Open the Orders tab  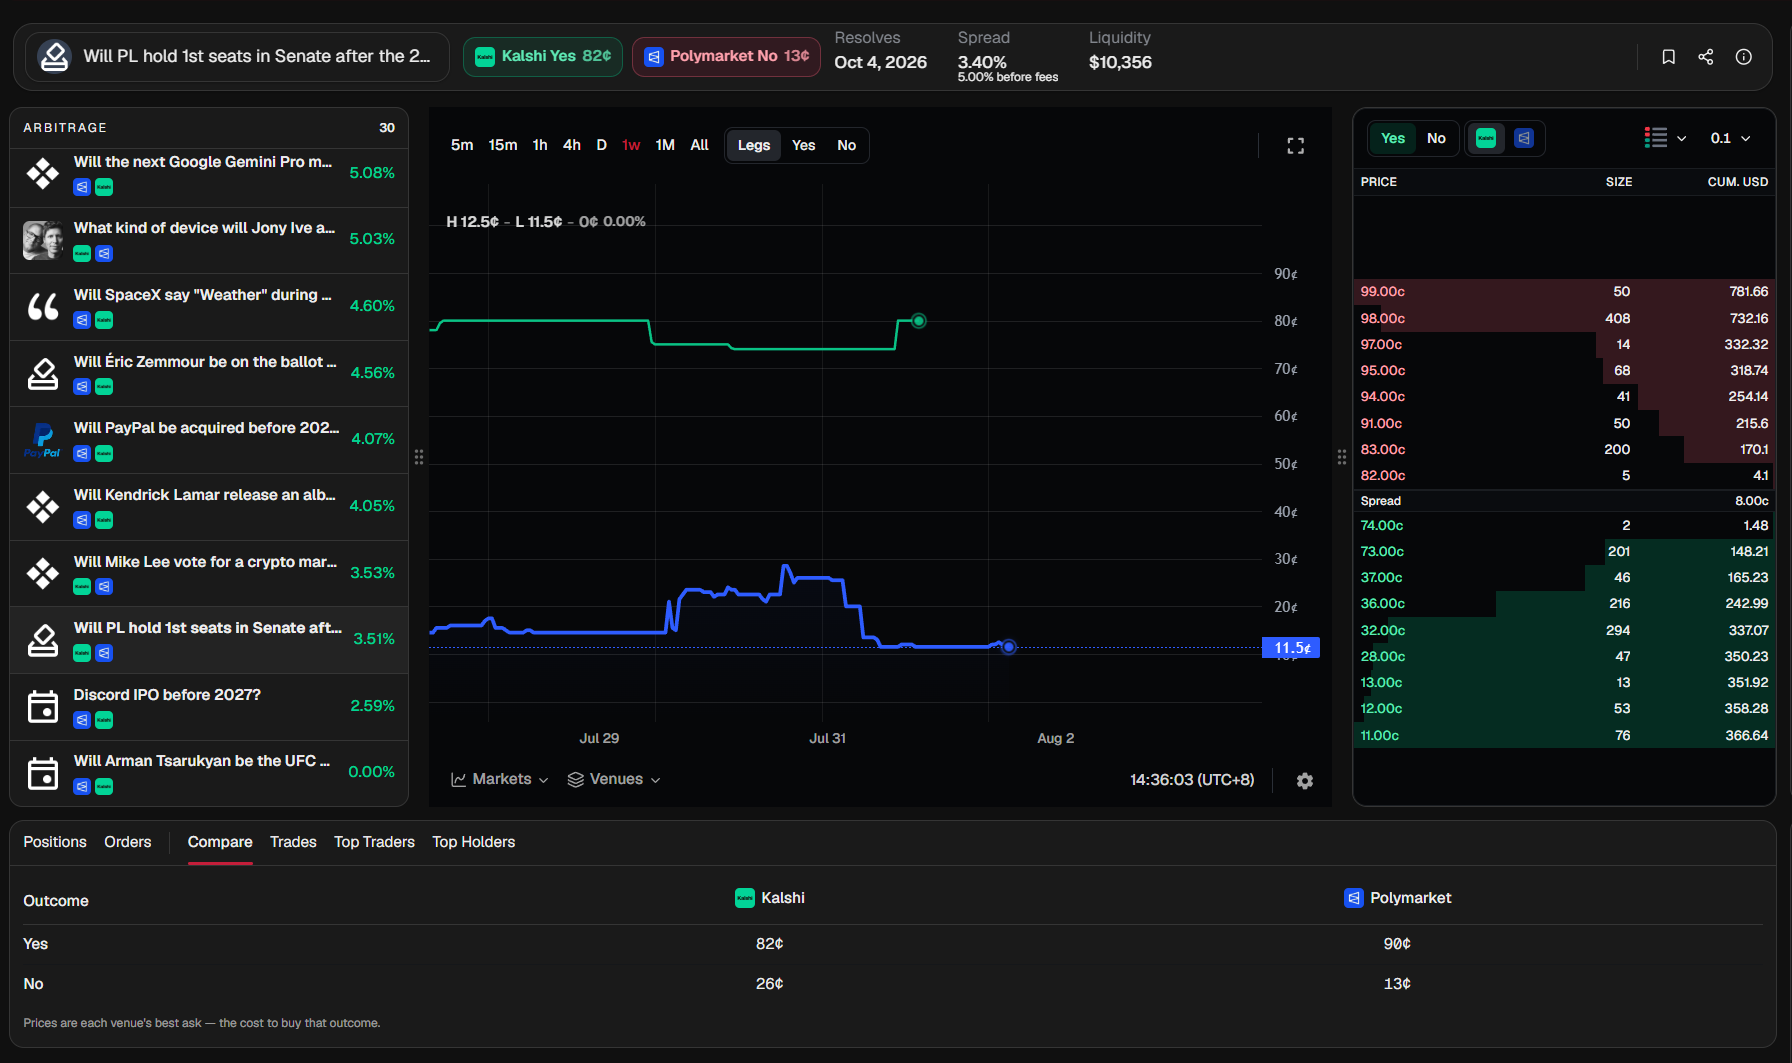pos(128,842)
